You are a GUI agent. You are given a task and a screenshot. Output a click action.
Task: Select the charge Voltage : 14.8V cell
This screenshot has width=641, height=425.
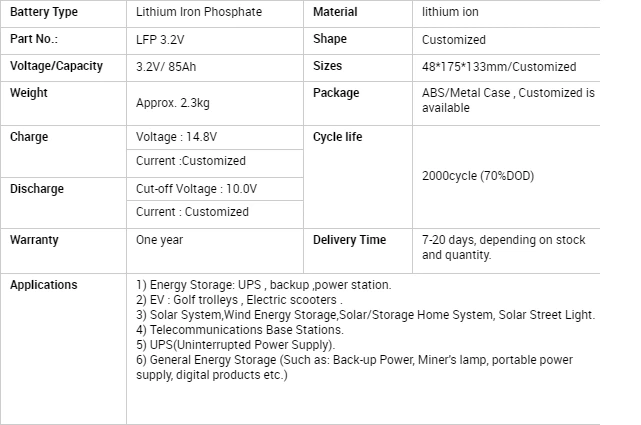pos(177,137)
